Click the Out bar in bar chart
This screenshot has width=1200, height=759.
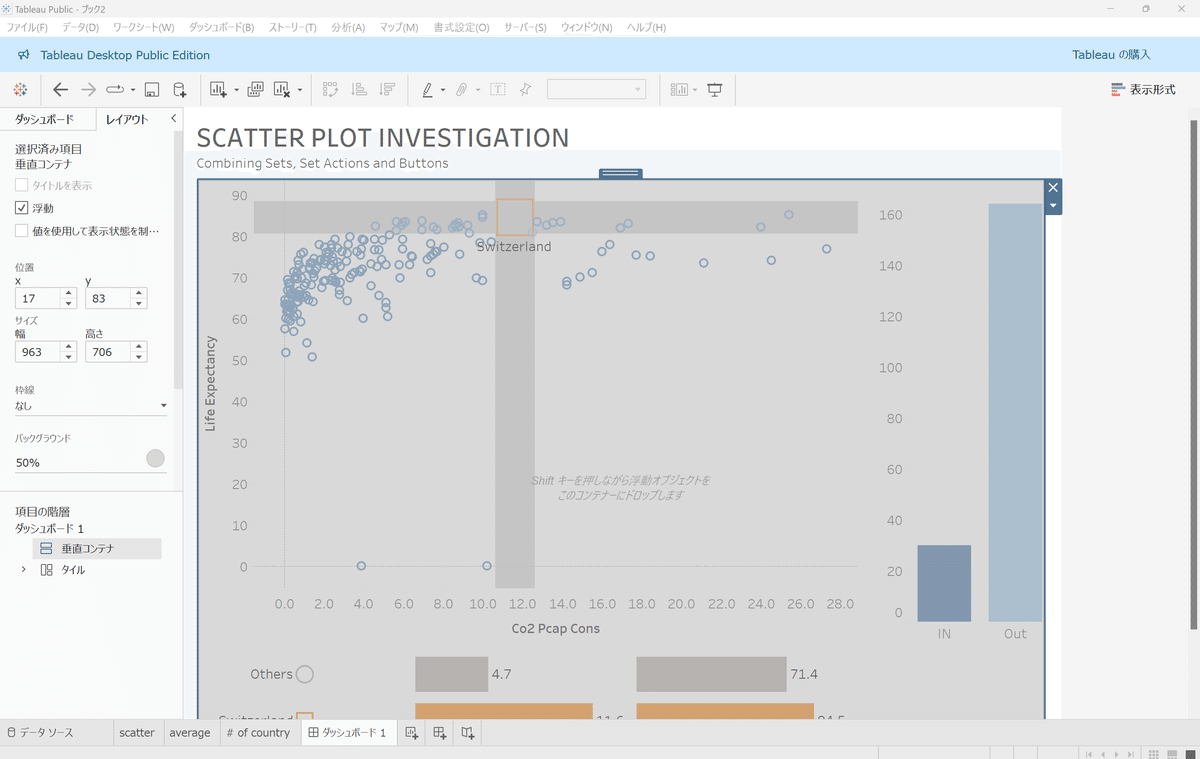pos(1015,413)
